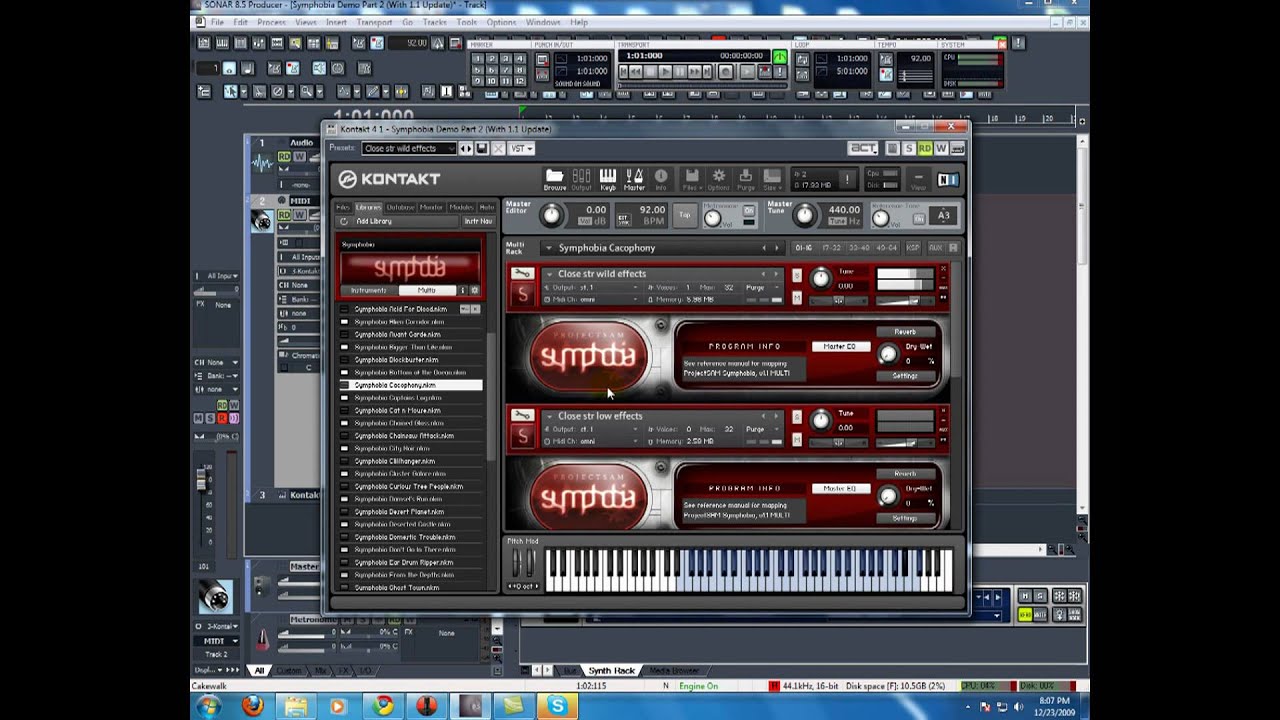This screenshot has height=720, width=1280.
Task: Open File Explorer folder in taskbar
Action: coord(296,706)
